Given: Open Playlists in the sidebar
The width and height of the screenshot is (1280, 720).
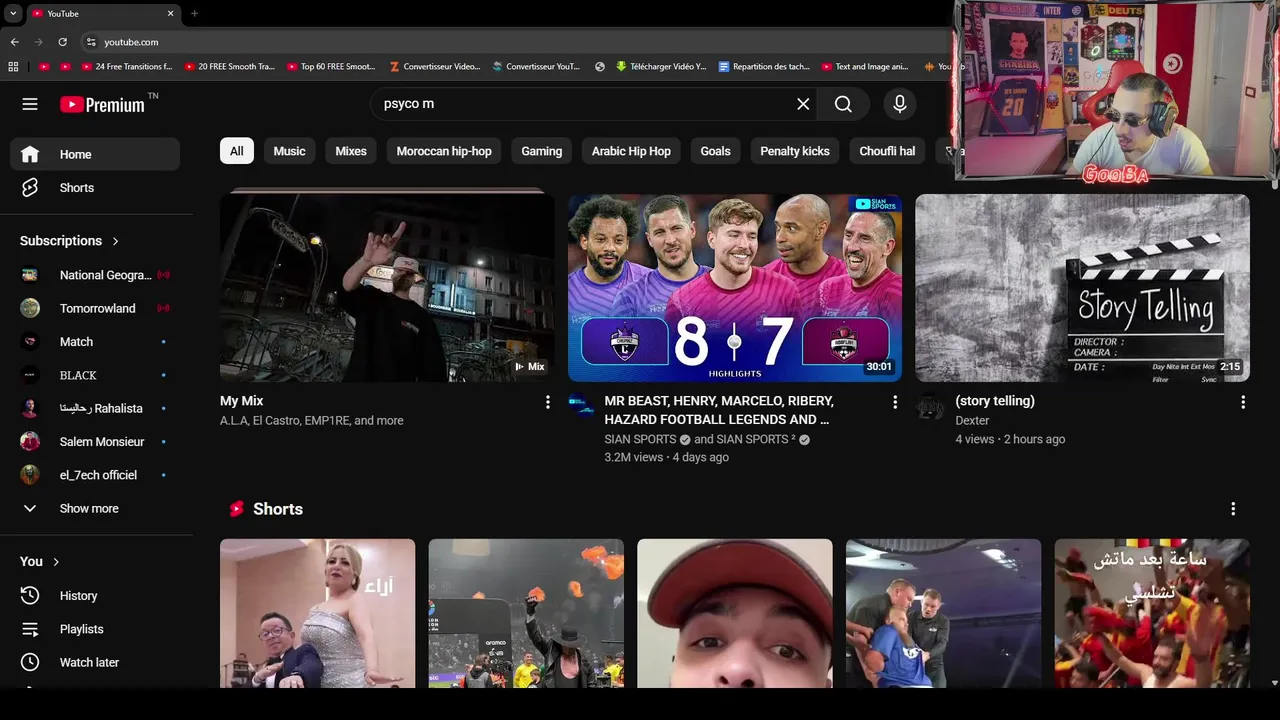Looking at the screenshot, I should coord(95,629).
